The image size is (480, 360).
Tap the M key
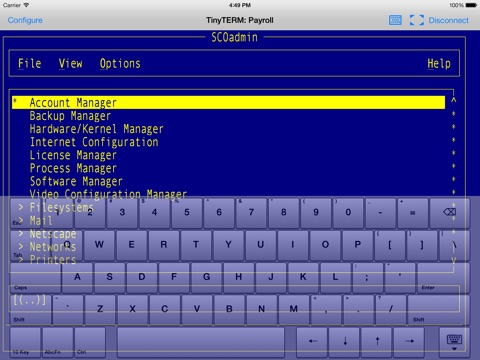(294, 309)
